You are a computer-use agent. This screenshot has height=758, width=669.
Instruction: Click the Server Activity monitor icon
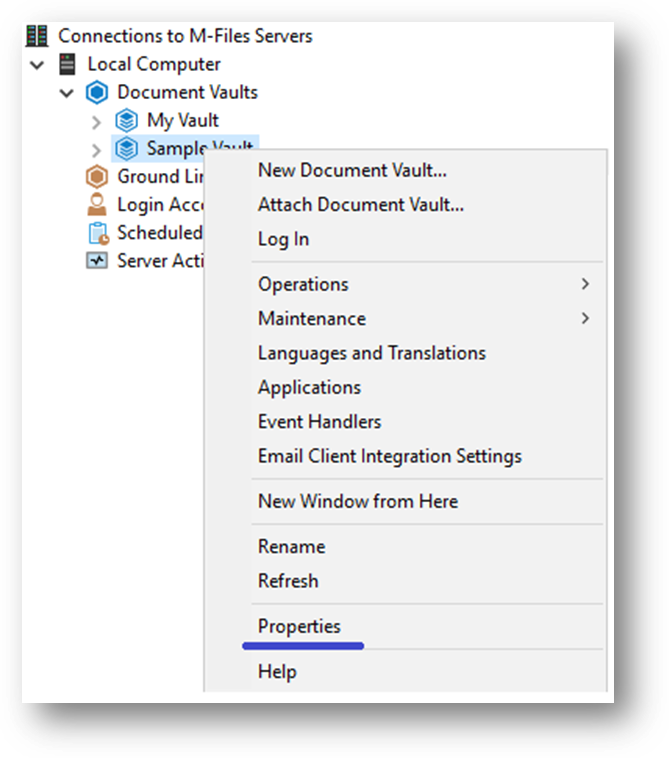[x=97, y=261]
